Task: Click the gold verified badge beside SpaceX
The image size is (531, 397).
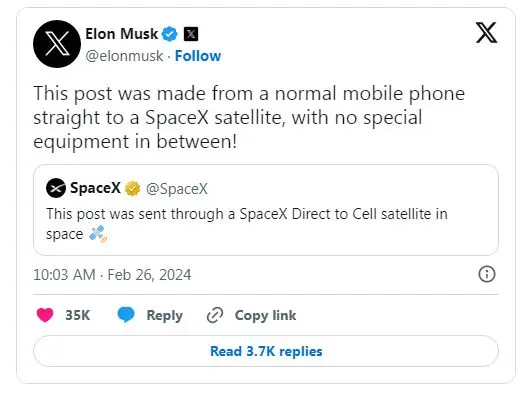Action: [x=132, y=188]
